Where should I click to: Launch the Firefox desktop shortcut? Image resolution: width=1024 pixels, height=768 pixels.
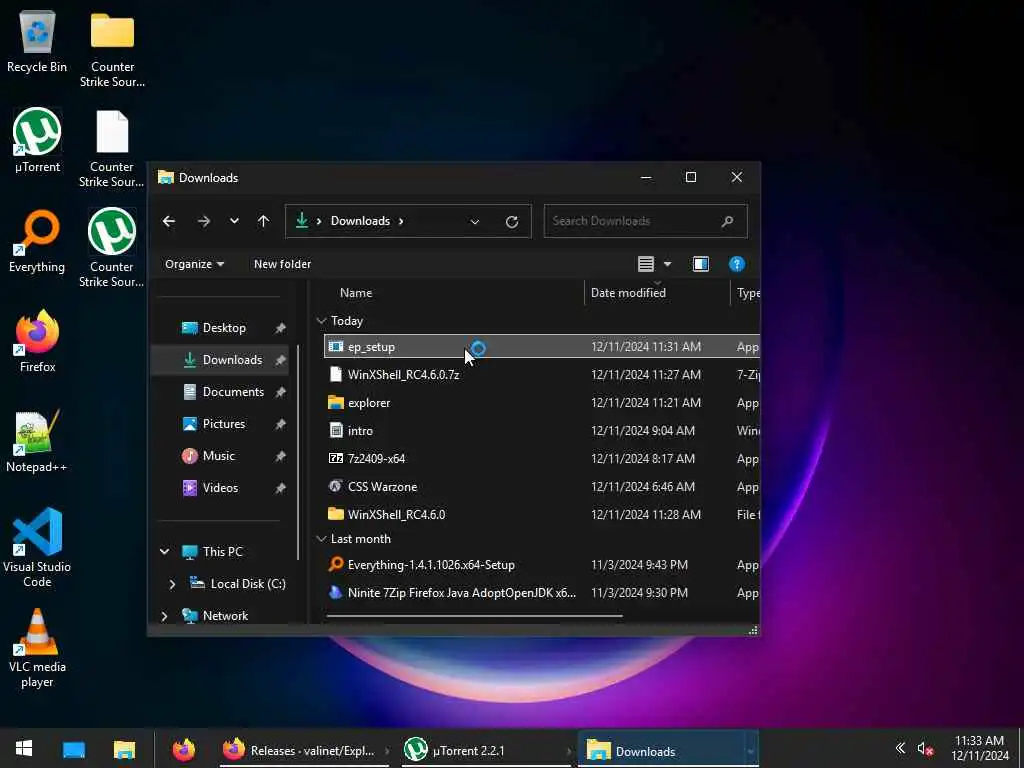tap(37, 341)
